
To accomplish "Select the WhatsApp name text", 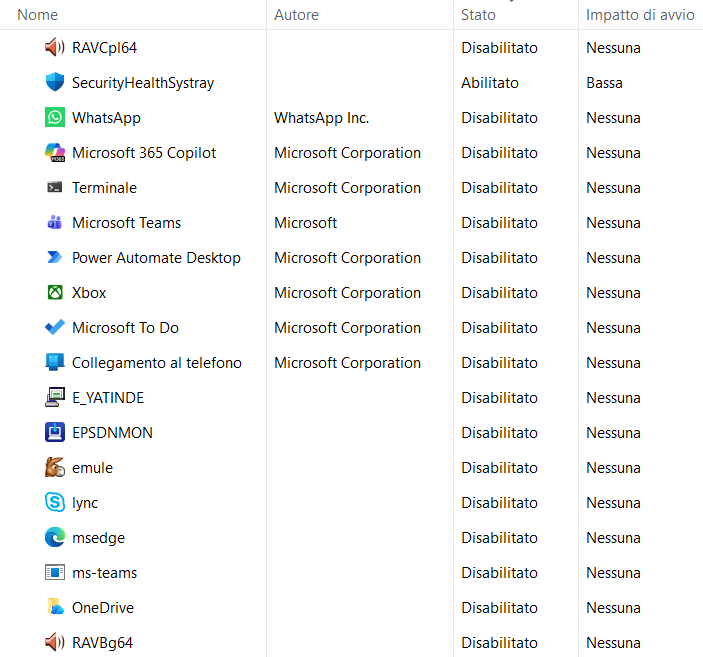I will 106,117.
